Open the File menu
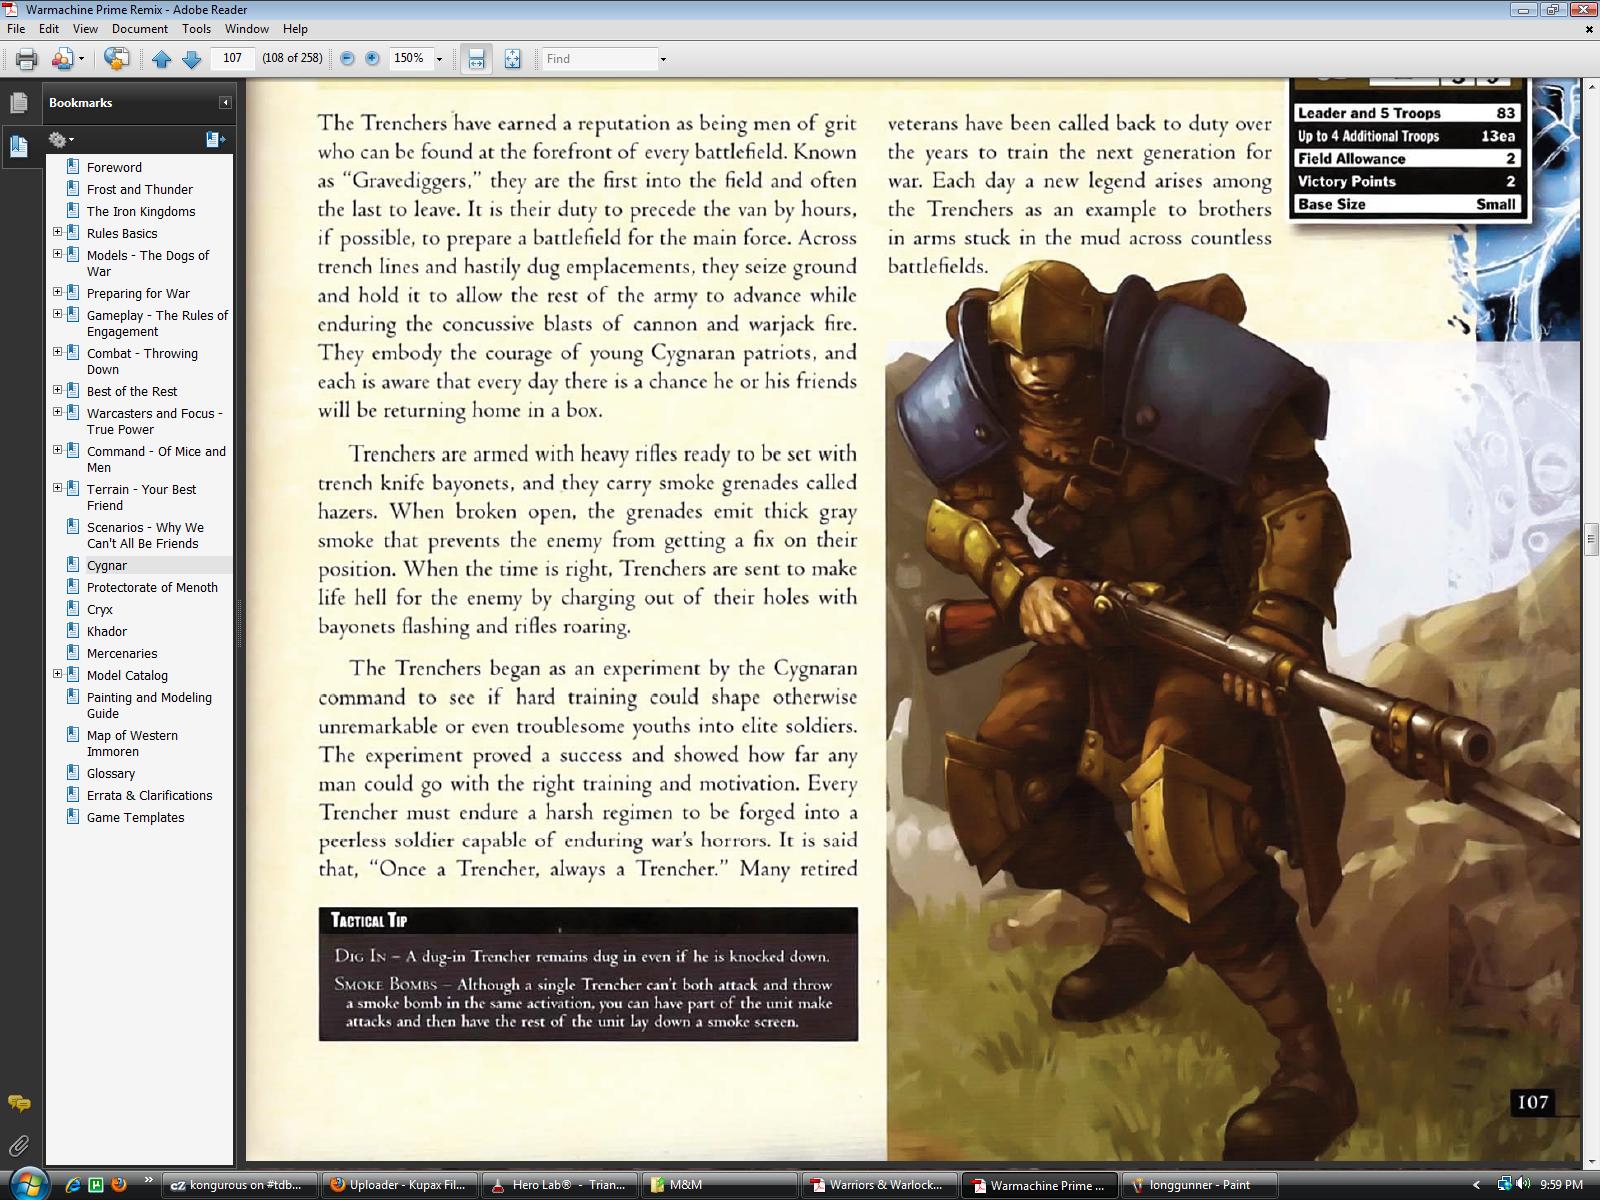Viewport: 1600px width, 1200px height. click(x=16, y=29)
